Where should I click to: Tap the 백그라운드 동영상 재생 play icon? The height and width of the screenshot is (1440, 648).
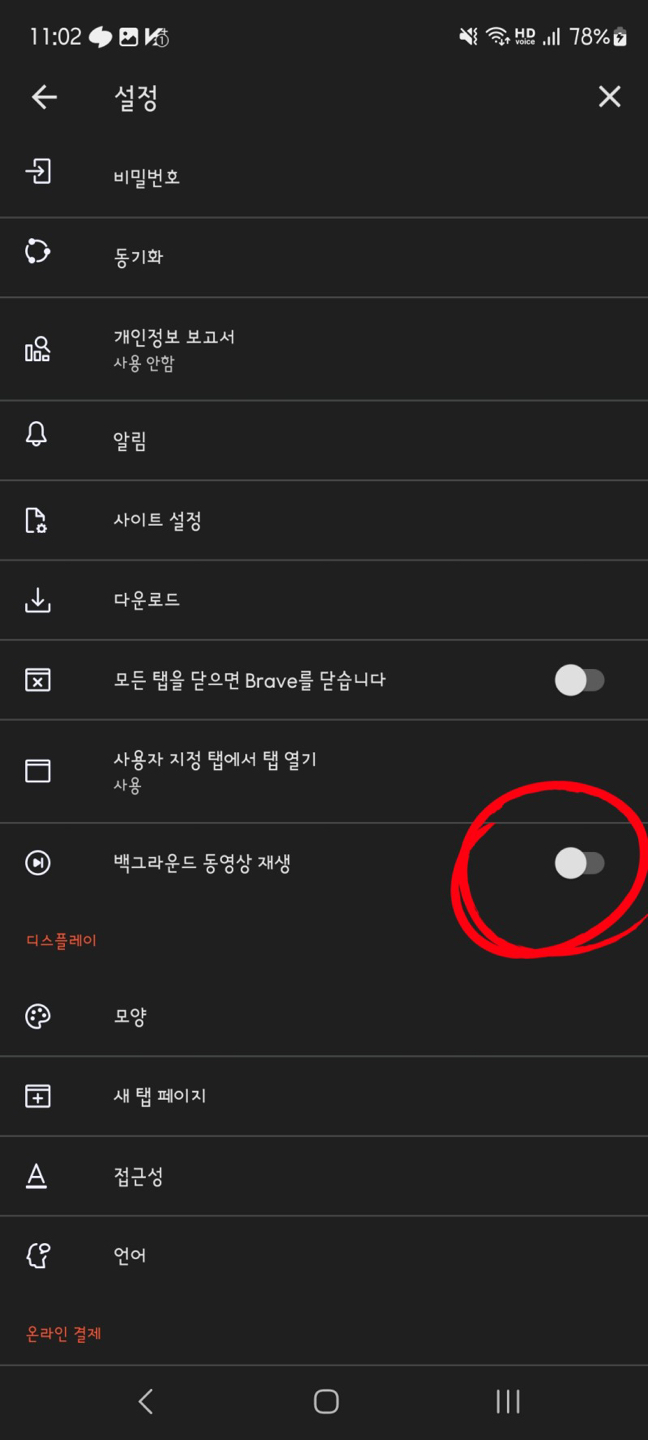tap(38, 863)
